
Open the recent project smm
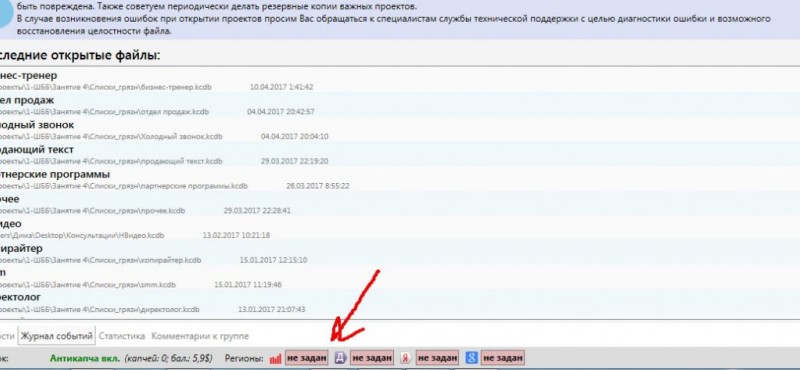coord(3,273)
